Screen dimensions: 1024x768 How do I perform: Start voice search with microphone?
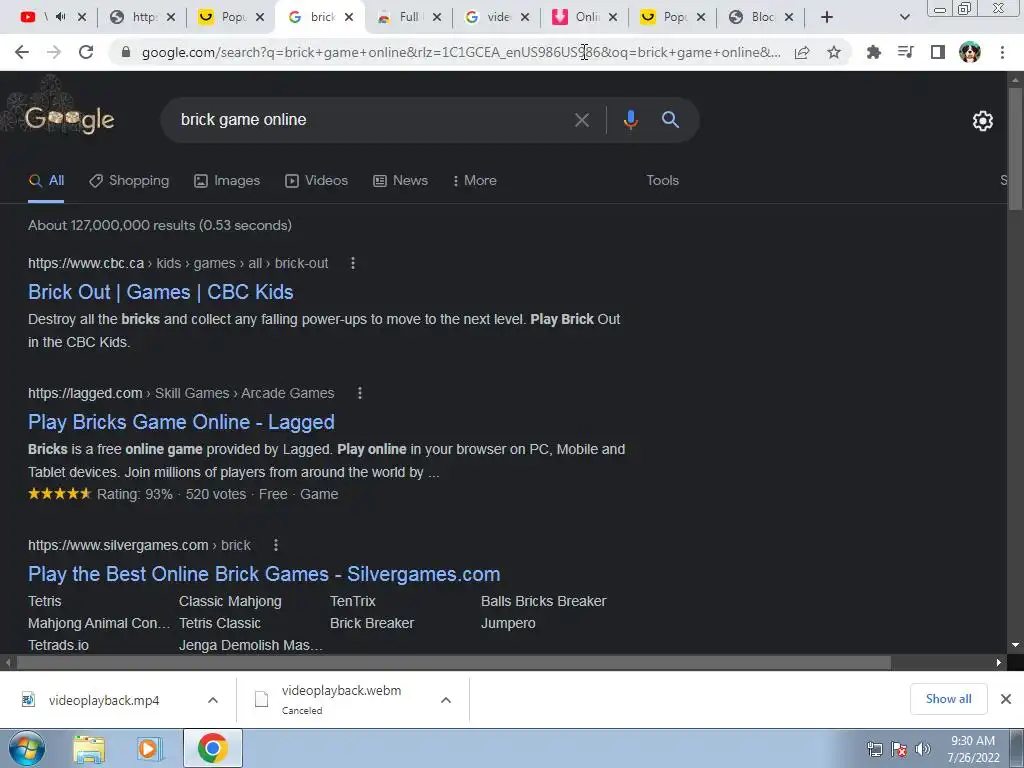[x=630, y=120]
